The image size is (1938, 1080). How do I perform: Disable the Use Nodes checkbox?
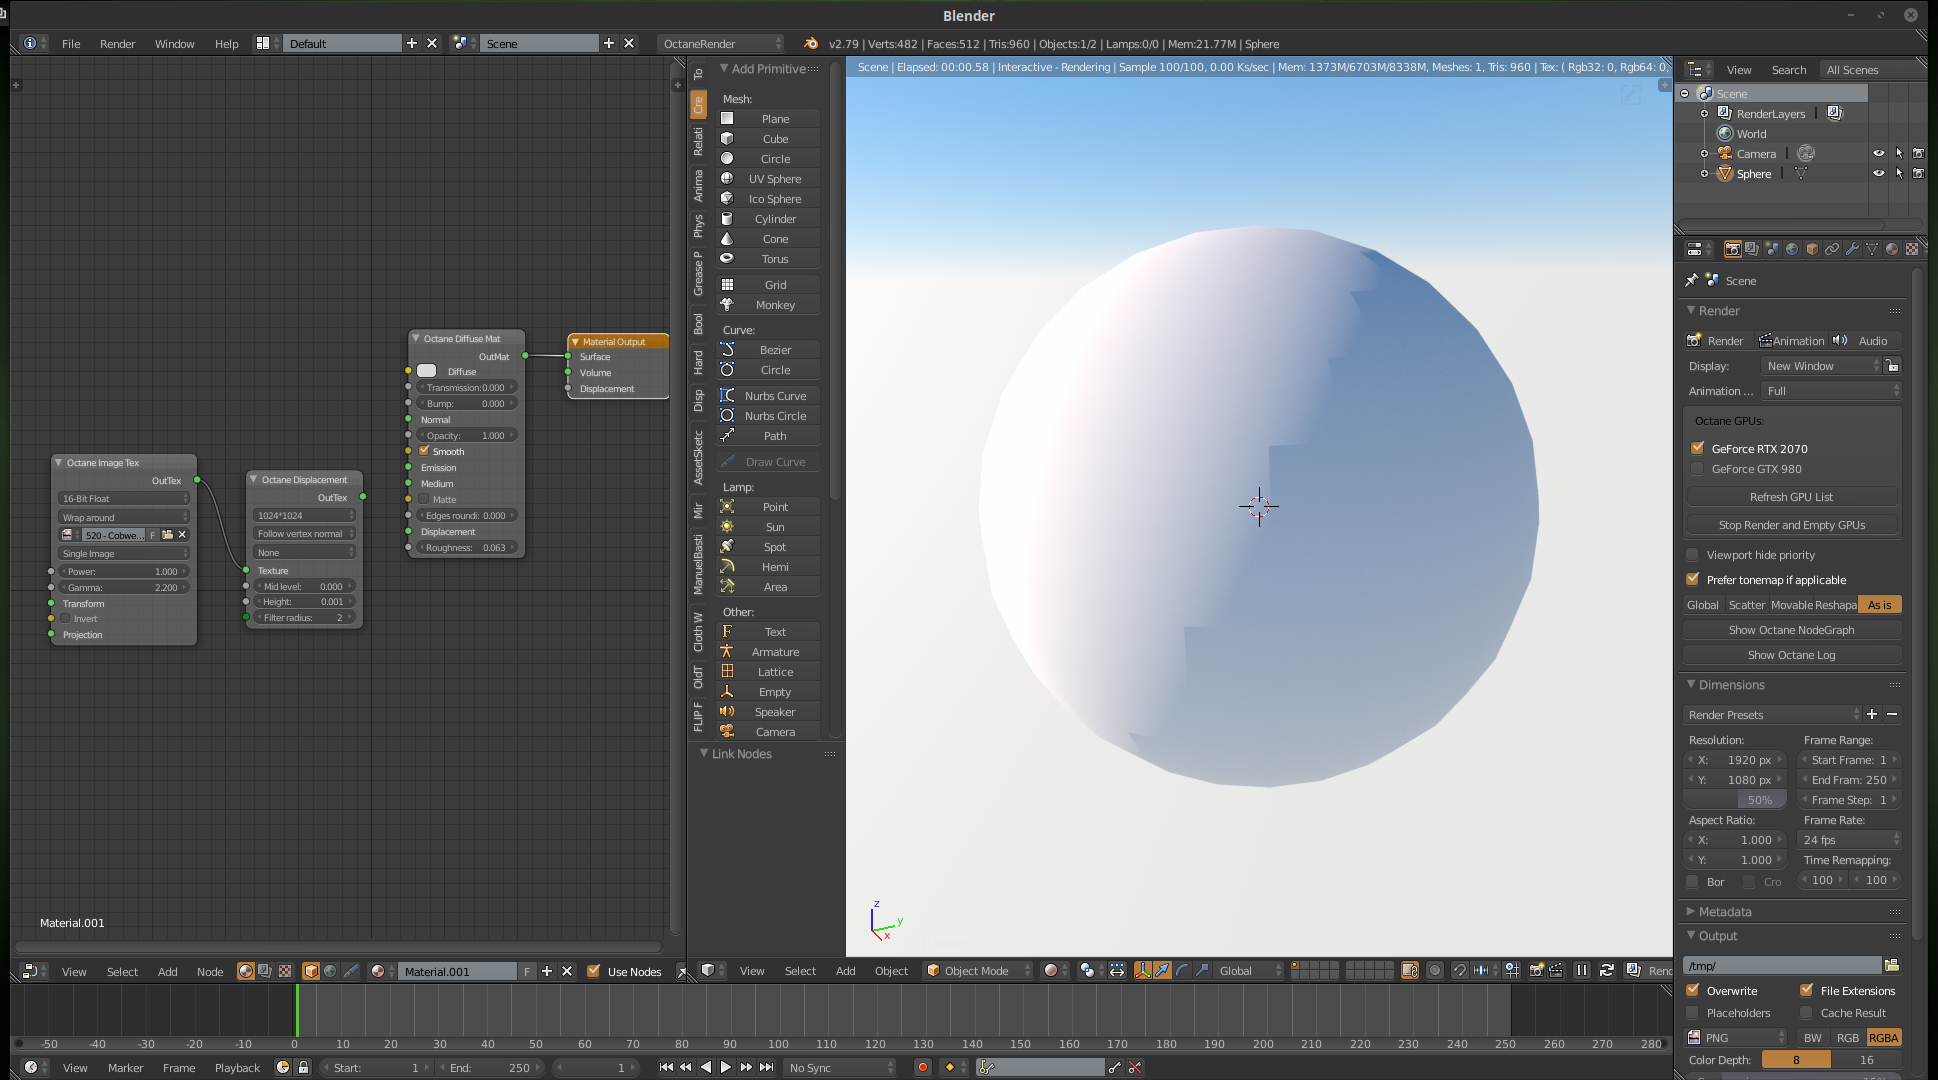tap(594, 971)
